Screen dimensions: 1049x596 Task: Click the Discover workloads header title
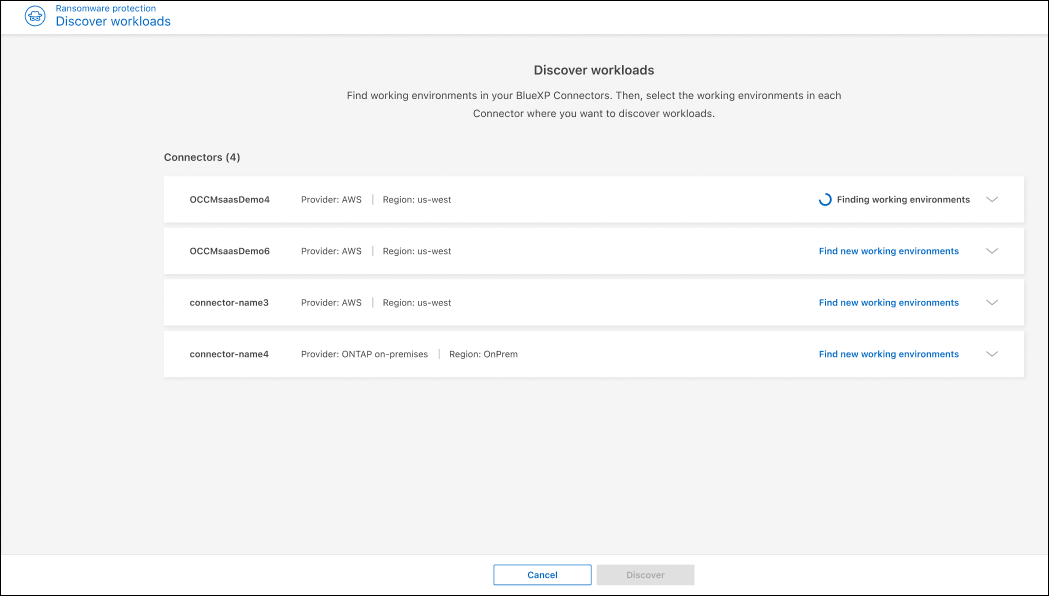[113, 22]
